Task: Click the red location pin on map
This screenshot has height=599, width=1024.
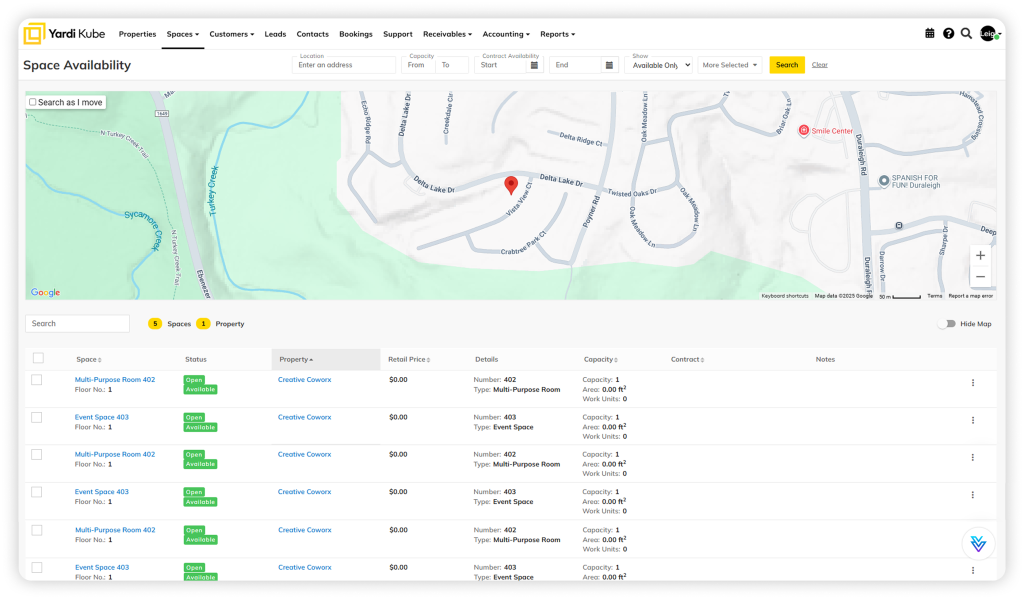Action: (x=511, y=185)
